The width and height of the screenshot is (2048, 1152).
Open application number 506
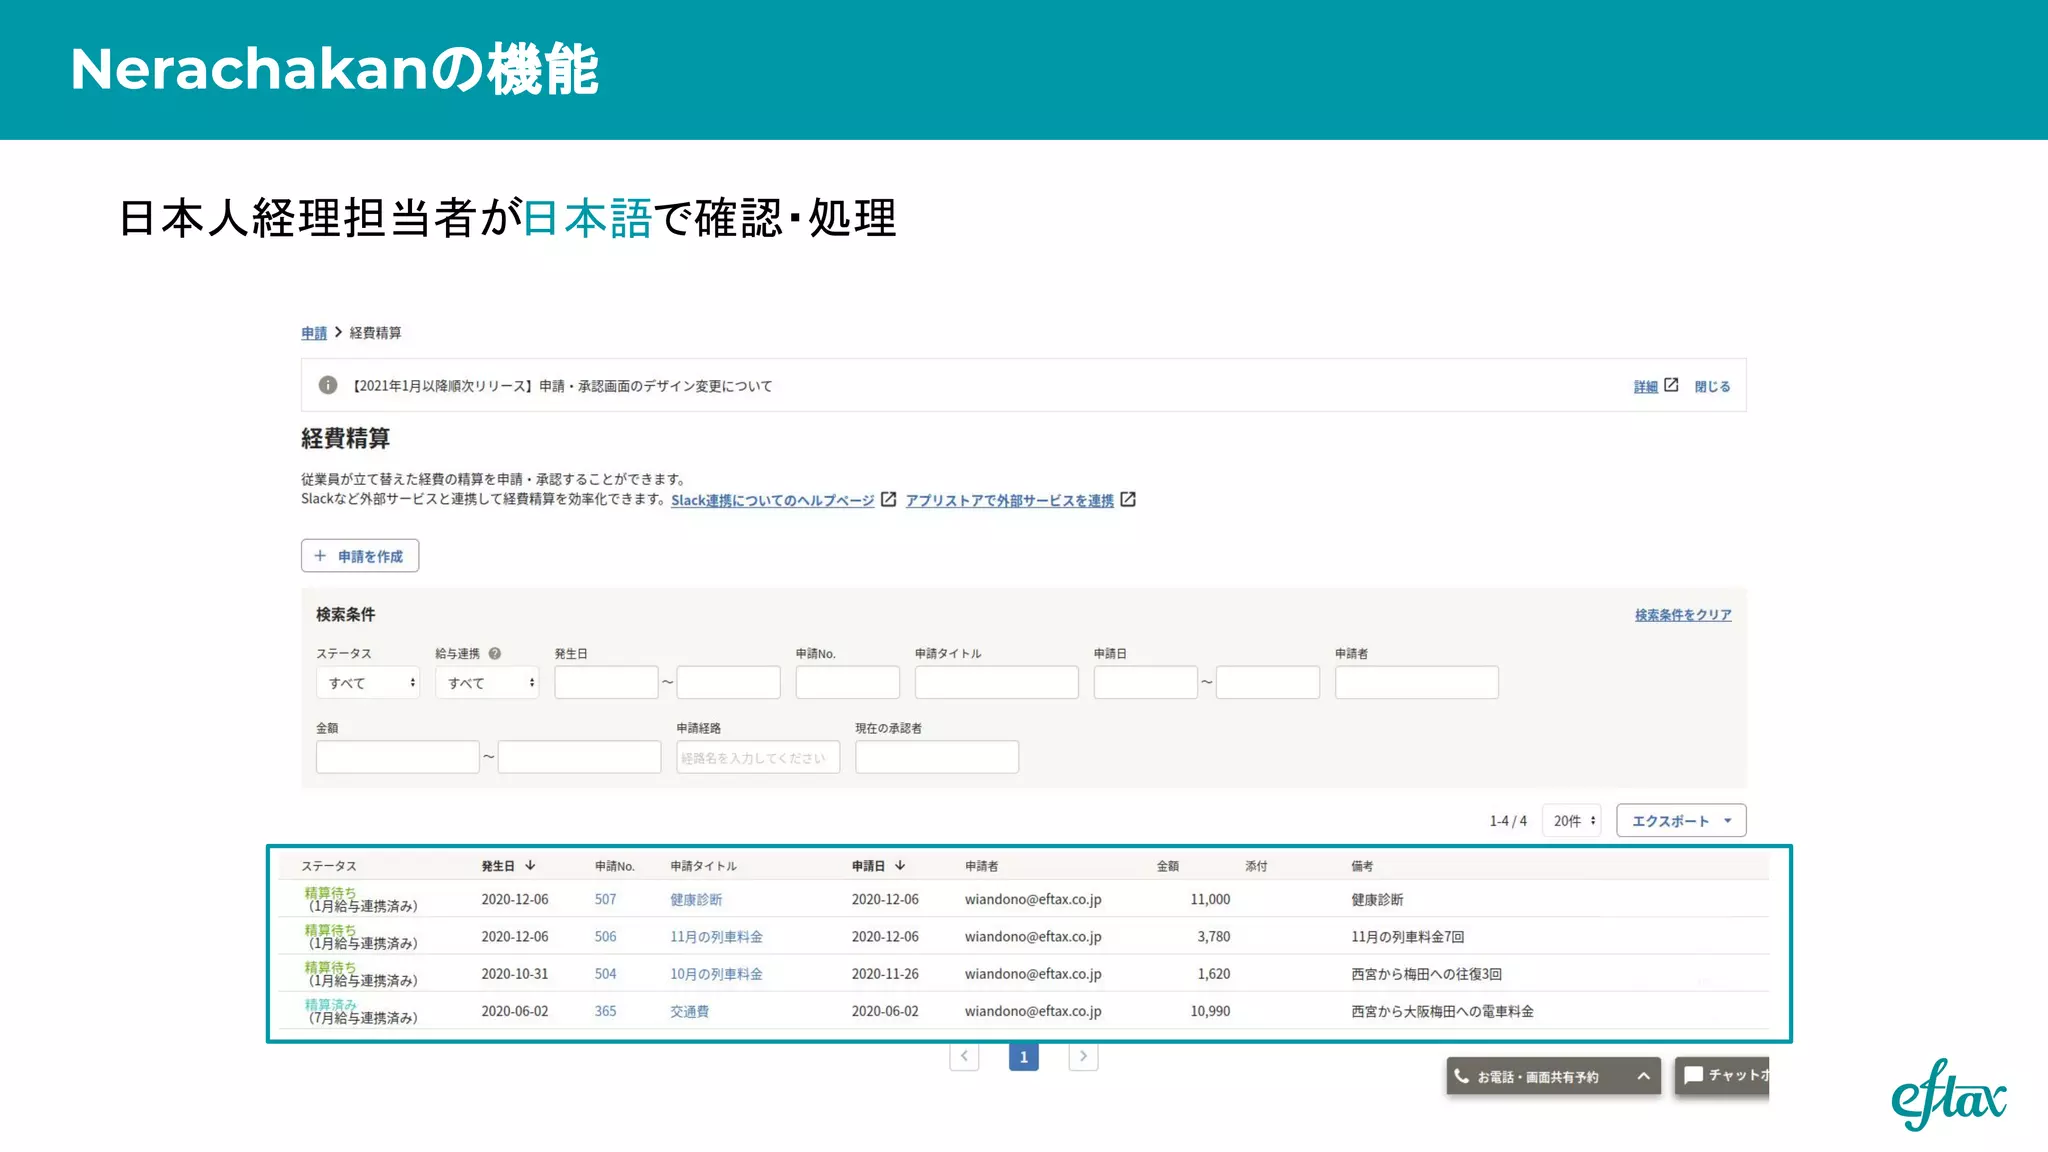(605, 937)
